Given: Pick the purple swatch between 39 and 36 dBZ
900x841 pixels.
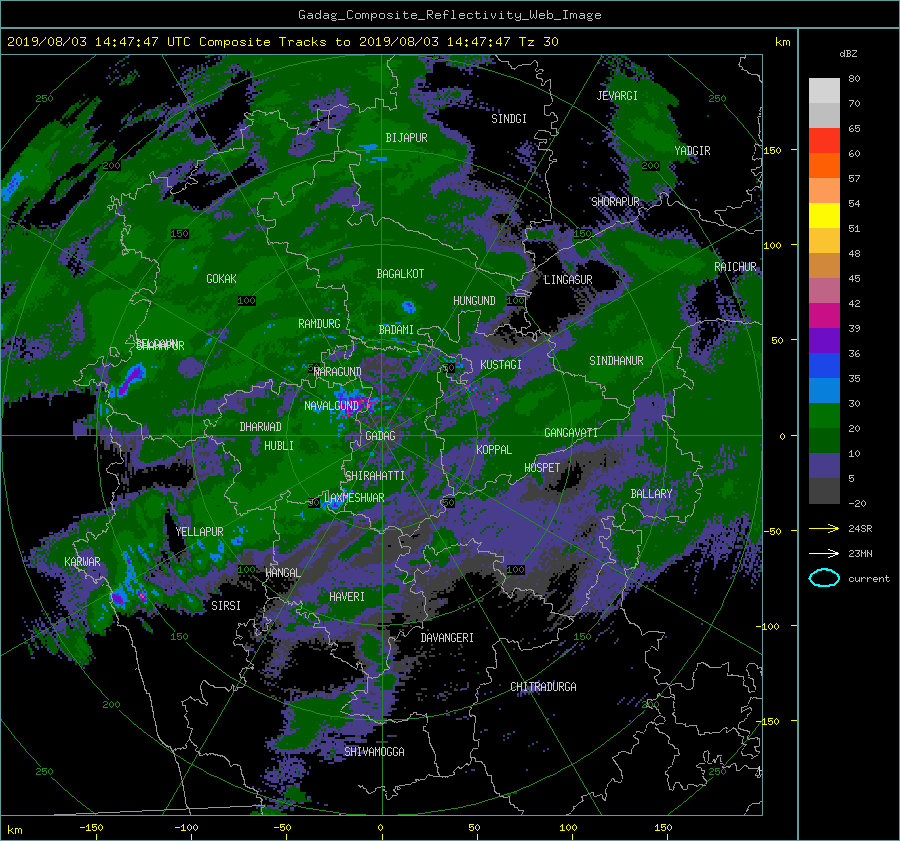Looking at the screenshot, I should point(824,341).
